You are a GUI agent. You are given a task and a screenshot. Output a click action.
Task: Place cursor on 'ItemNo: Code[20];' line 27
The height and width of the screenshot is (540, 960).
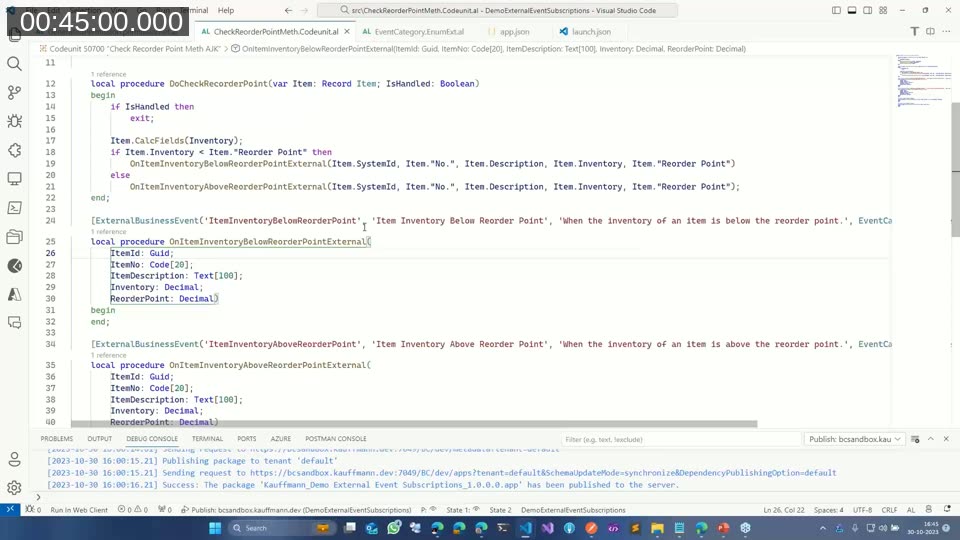tap(151, 264)
